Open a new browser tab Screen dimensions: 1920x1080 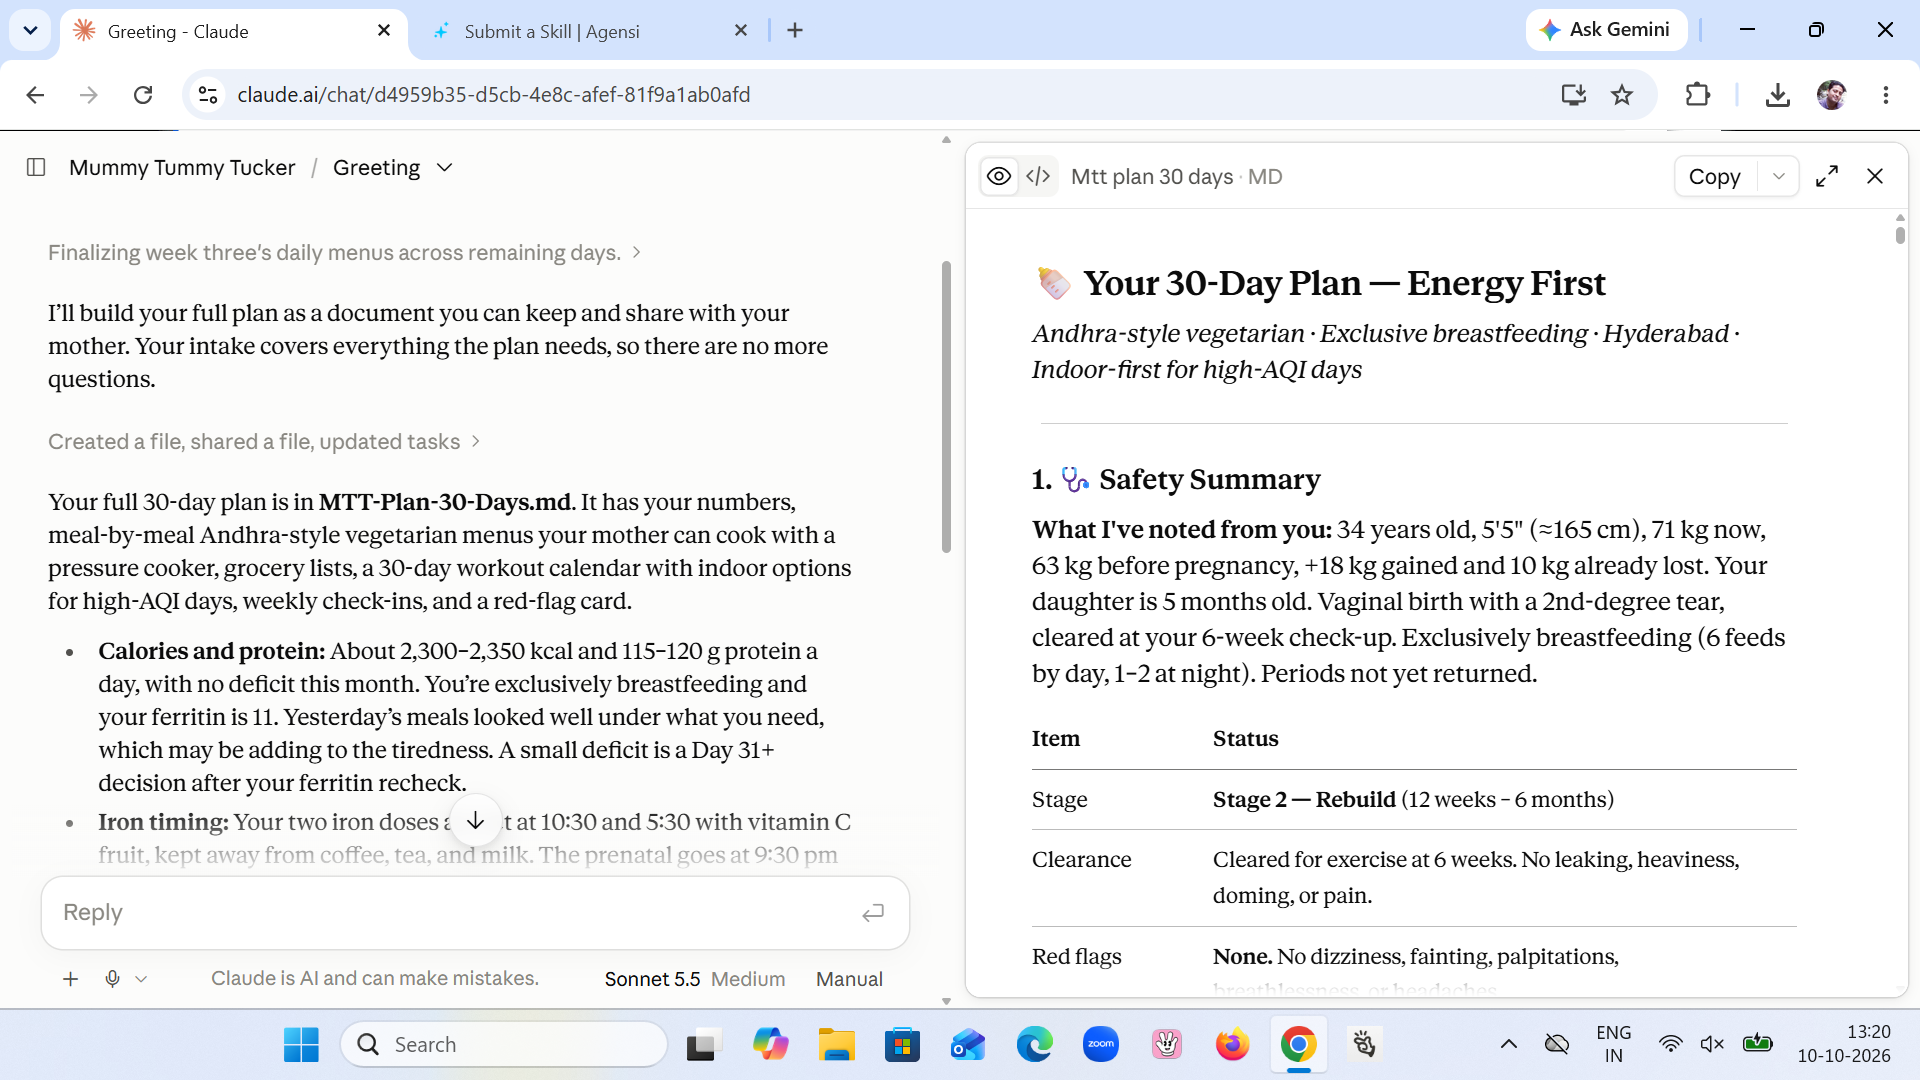795,31
